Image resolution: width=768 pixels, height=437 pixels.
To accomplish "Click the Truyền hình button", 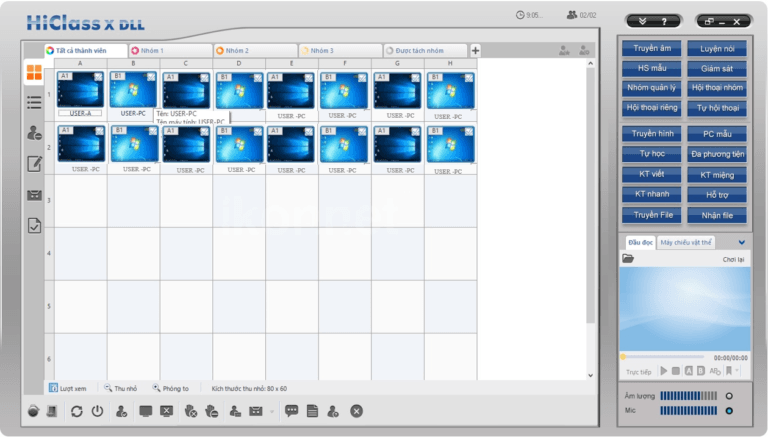I will tap(652, 133).
